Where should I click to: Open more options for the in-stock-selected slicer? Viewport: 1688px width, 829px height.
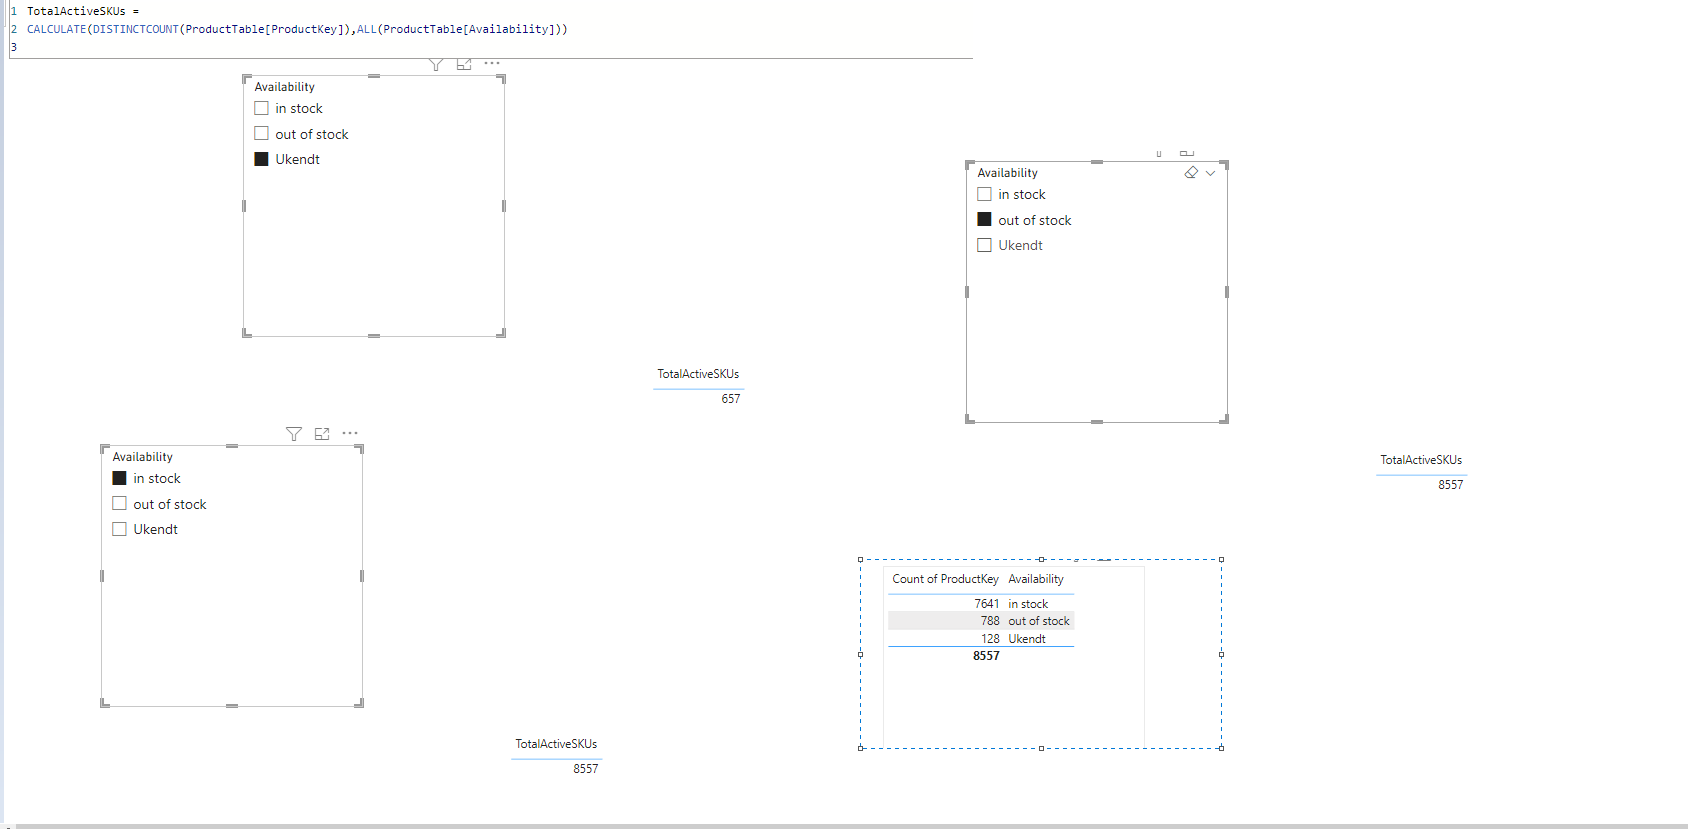click(x=350, y=433)
